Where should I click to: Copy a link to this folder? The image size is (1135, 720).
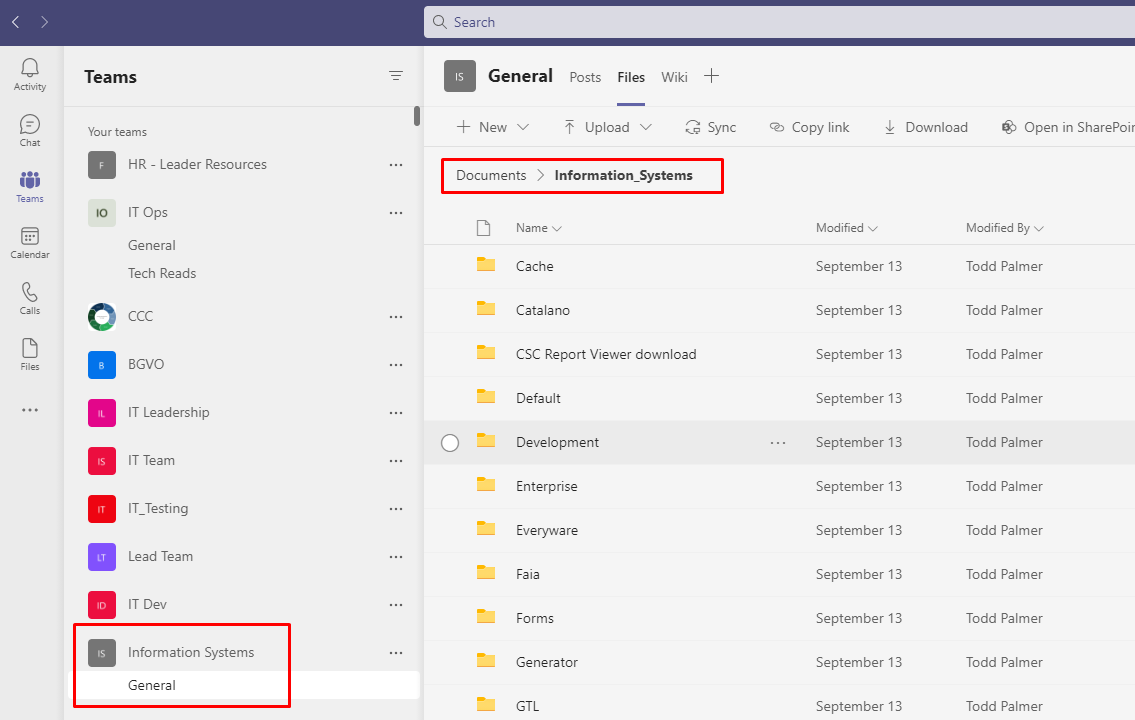tap(809, 127)
